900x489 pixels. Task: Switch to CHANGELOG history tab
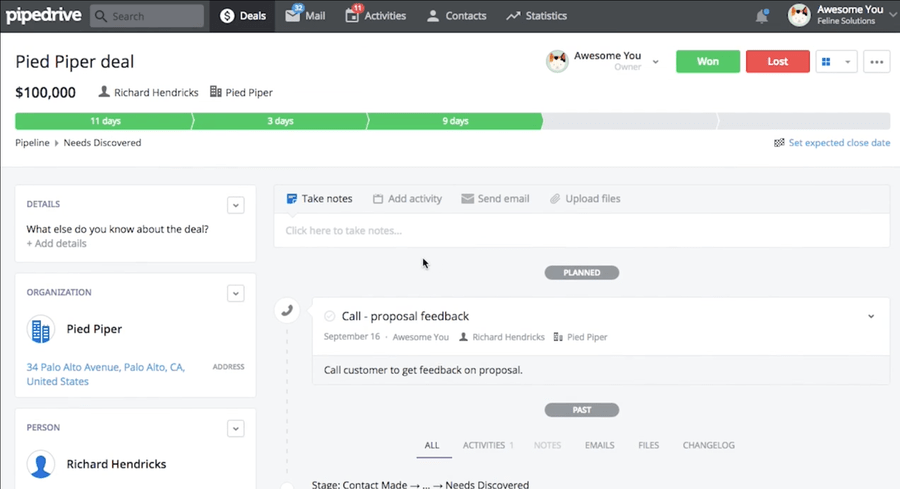click(708, 445)
